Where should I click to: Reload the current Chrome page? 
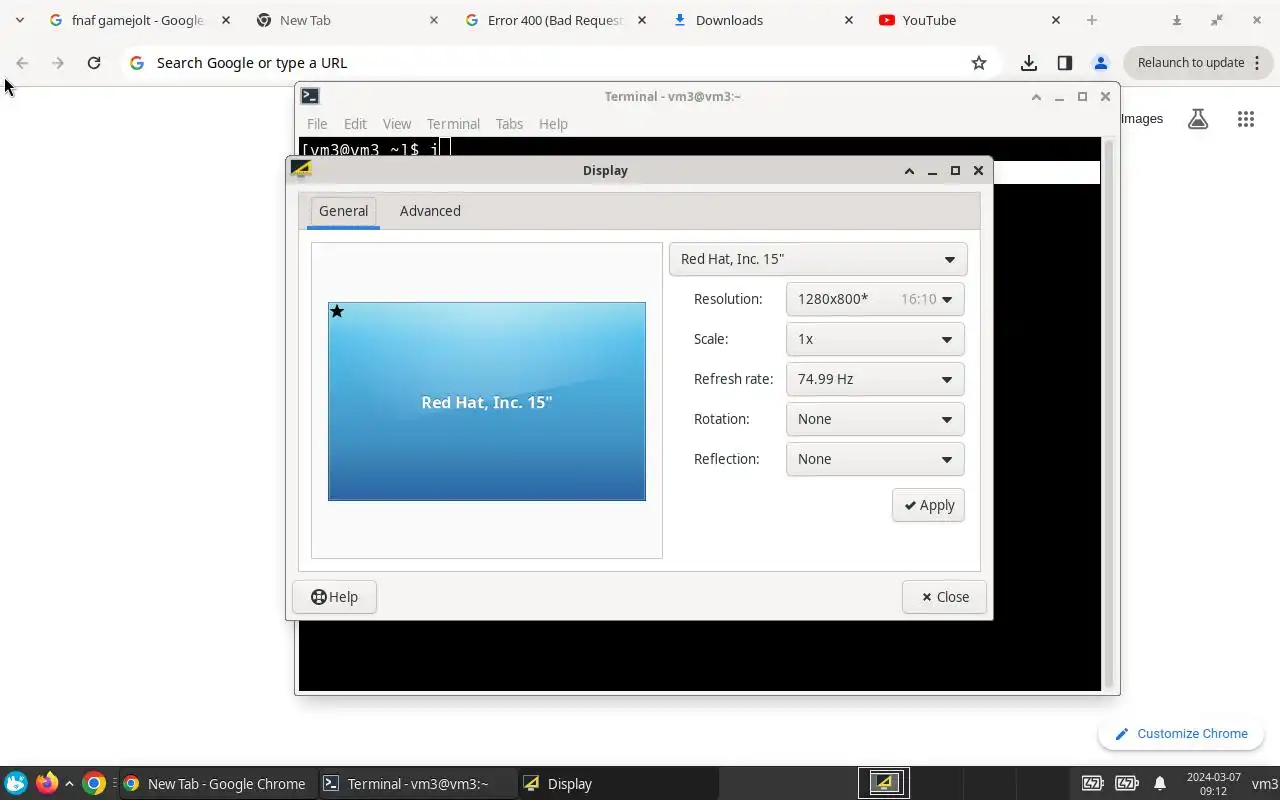pos(94,63)
